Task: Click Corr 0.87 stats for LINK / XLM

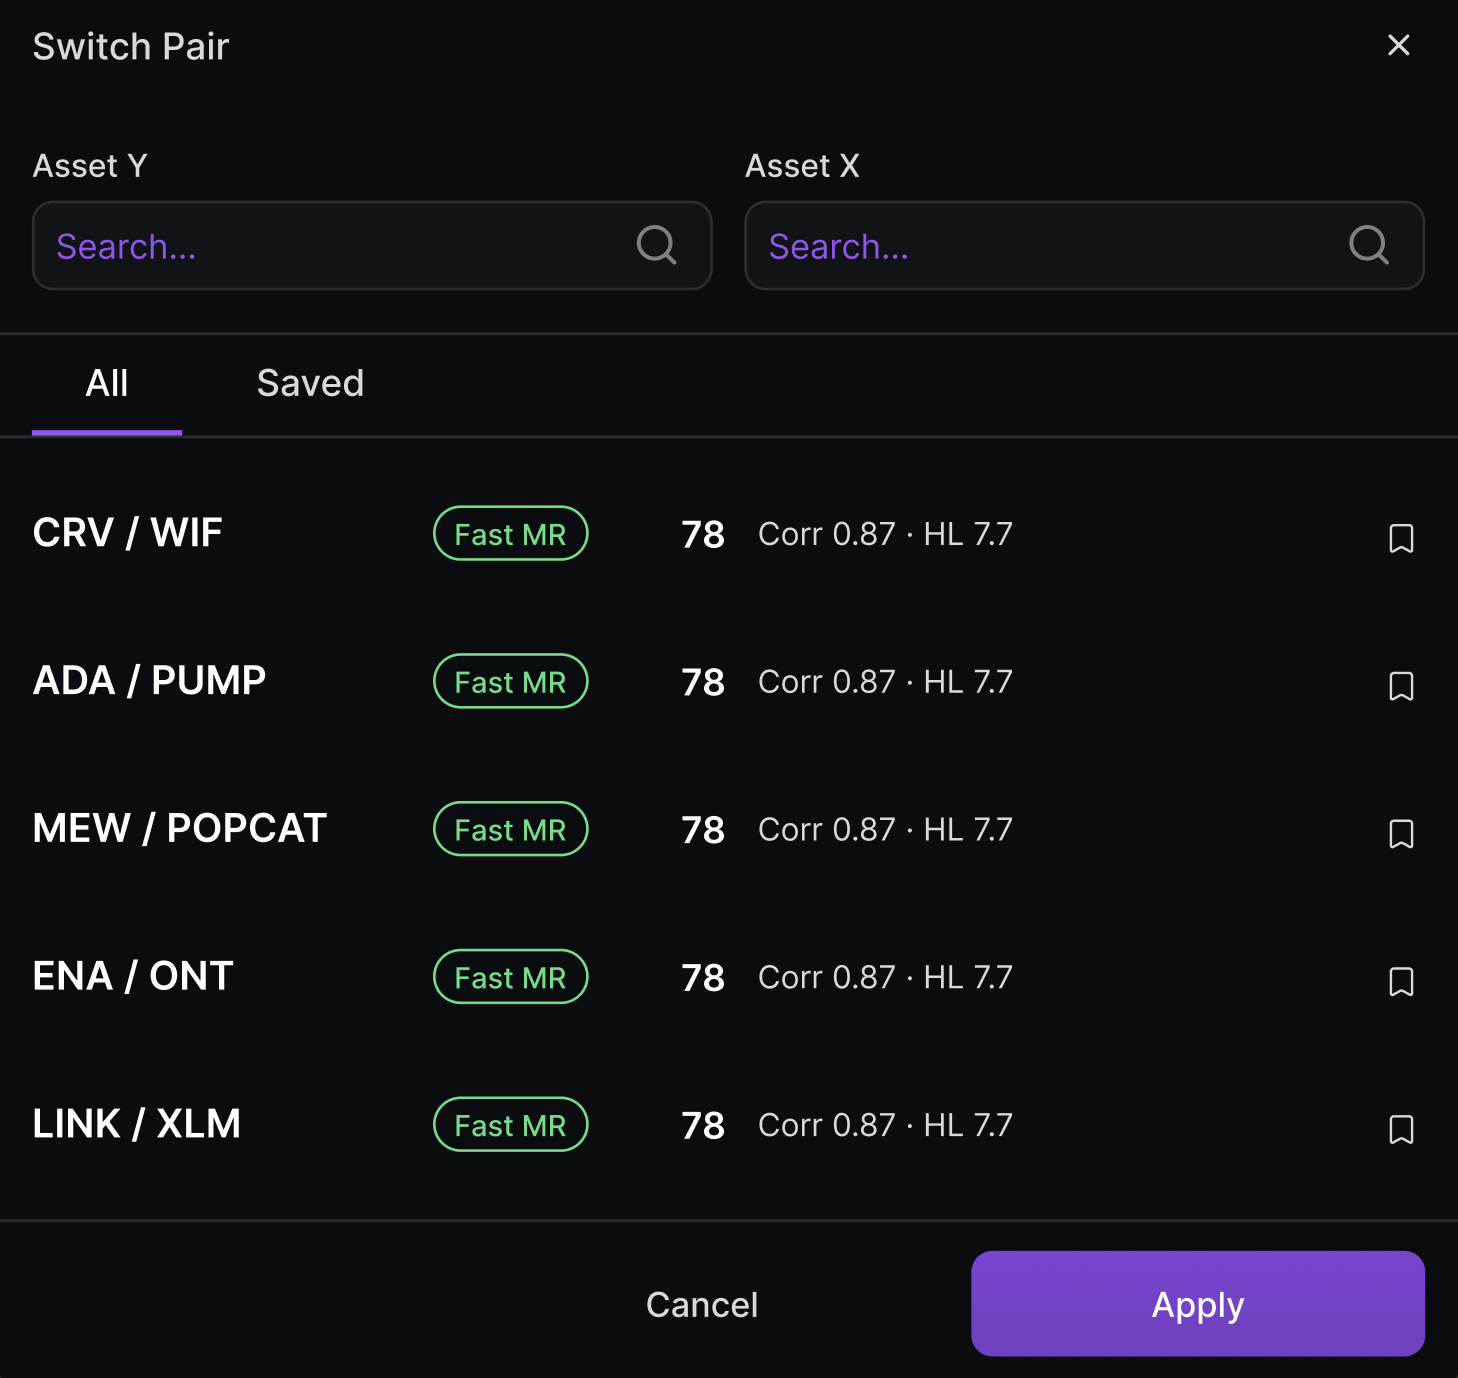Action: tap(885, 1125)
